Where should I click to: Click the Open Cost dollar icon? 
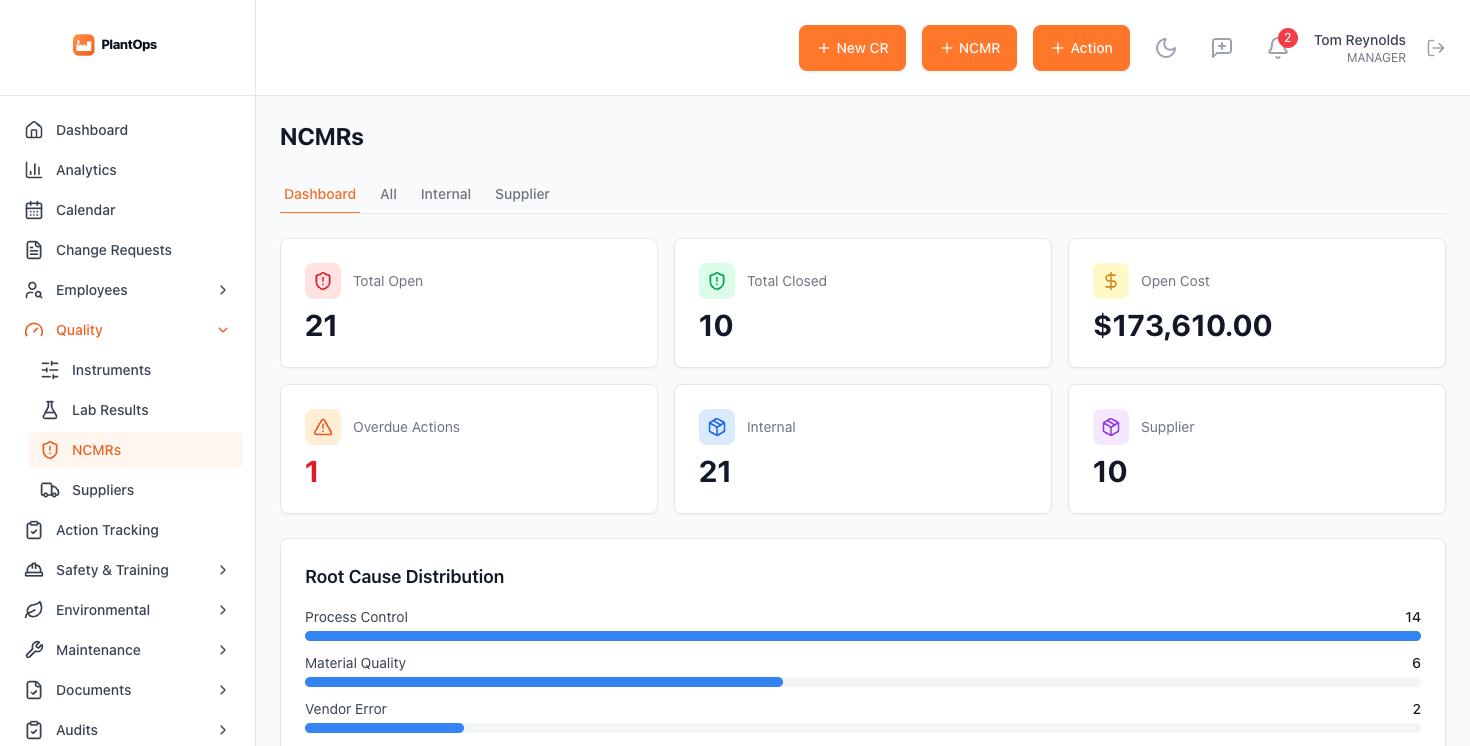1111,282
